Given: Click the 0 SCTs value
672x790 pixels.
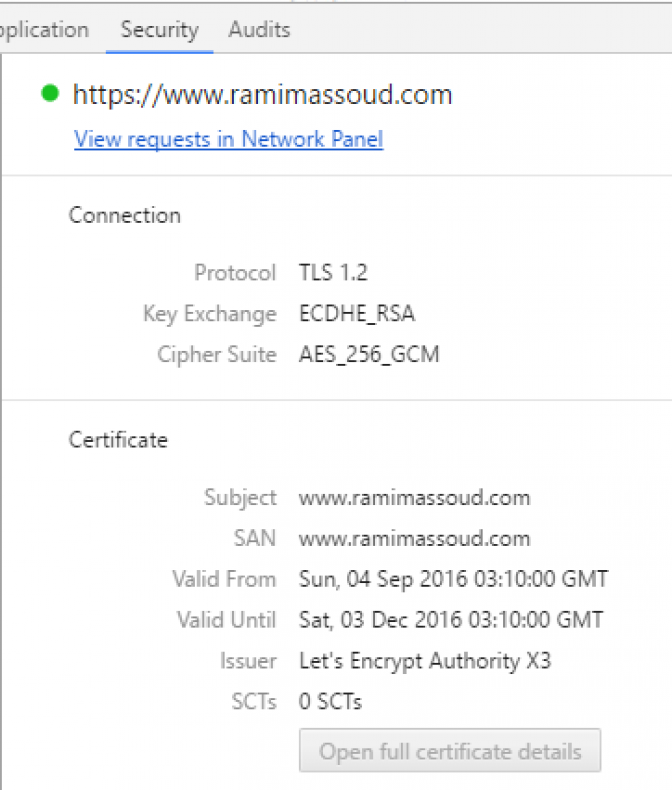Looking at the screenshot, I should click(x=330, y=701).
